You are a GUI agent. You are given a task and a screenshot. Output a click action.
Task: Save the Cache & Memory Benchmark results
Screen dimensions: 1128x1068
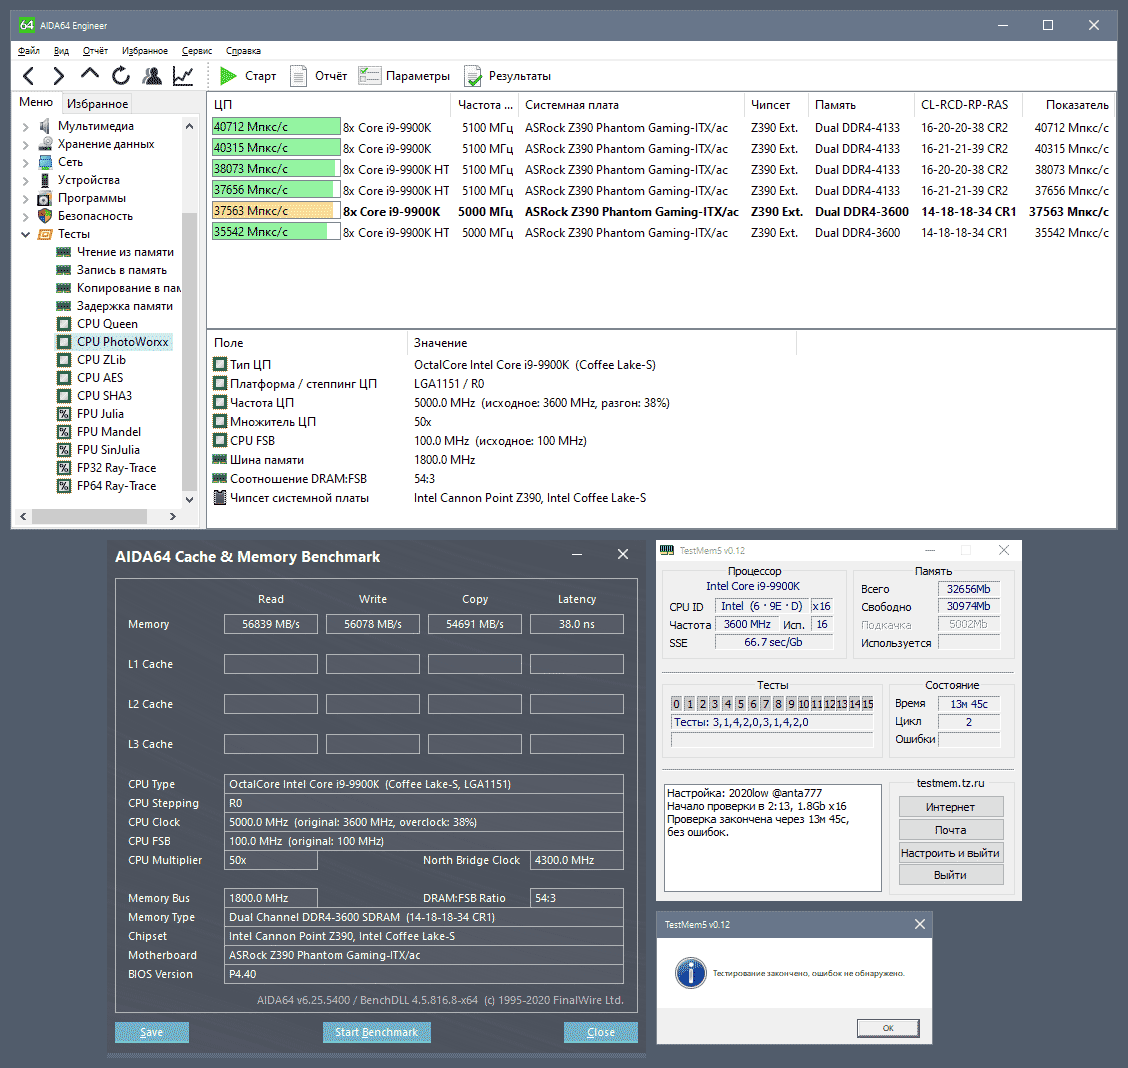click(152, 1032)
